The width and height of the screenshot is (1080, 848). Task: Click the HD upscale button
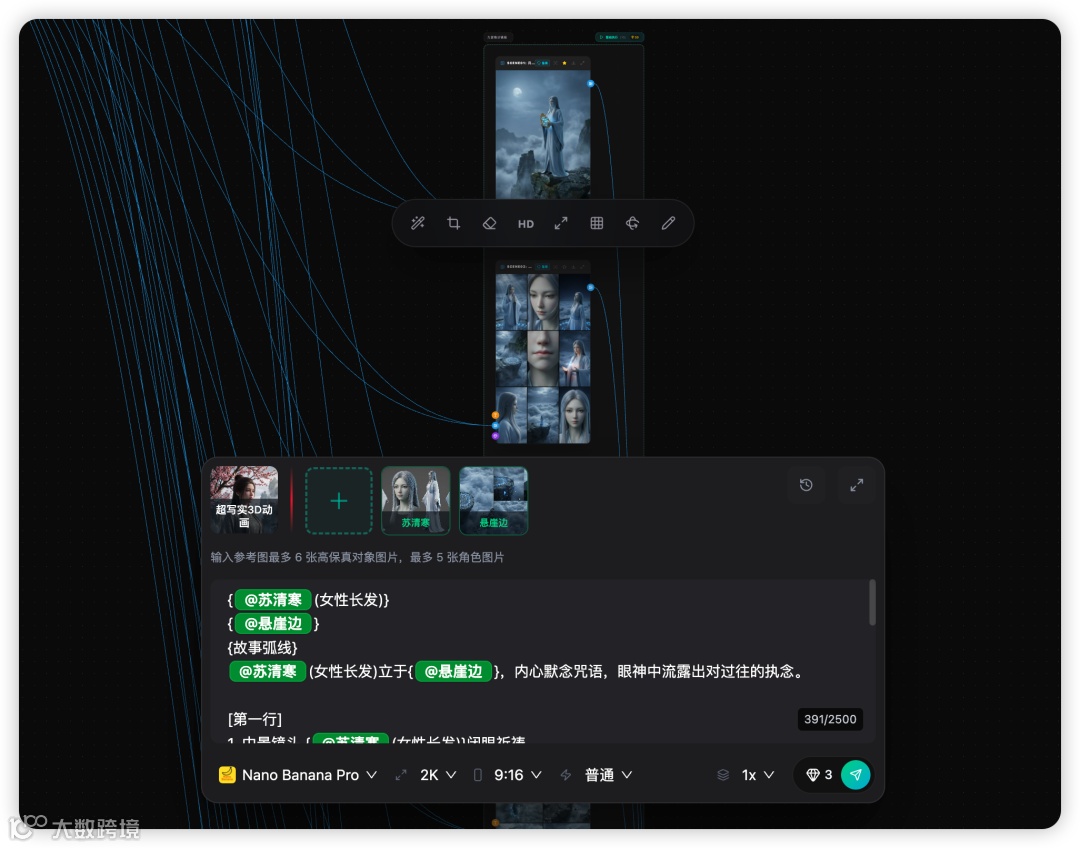(x=526, y=224)
